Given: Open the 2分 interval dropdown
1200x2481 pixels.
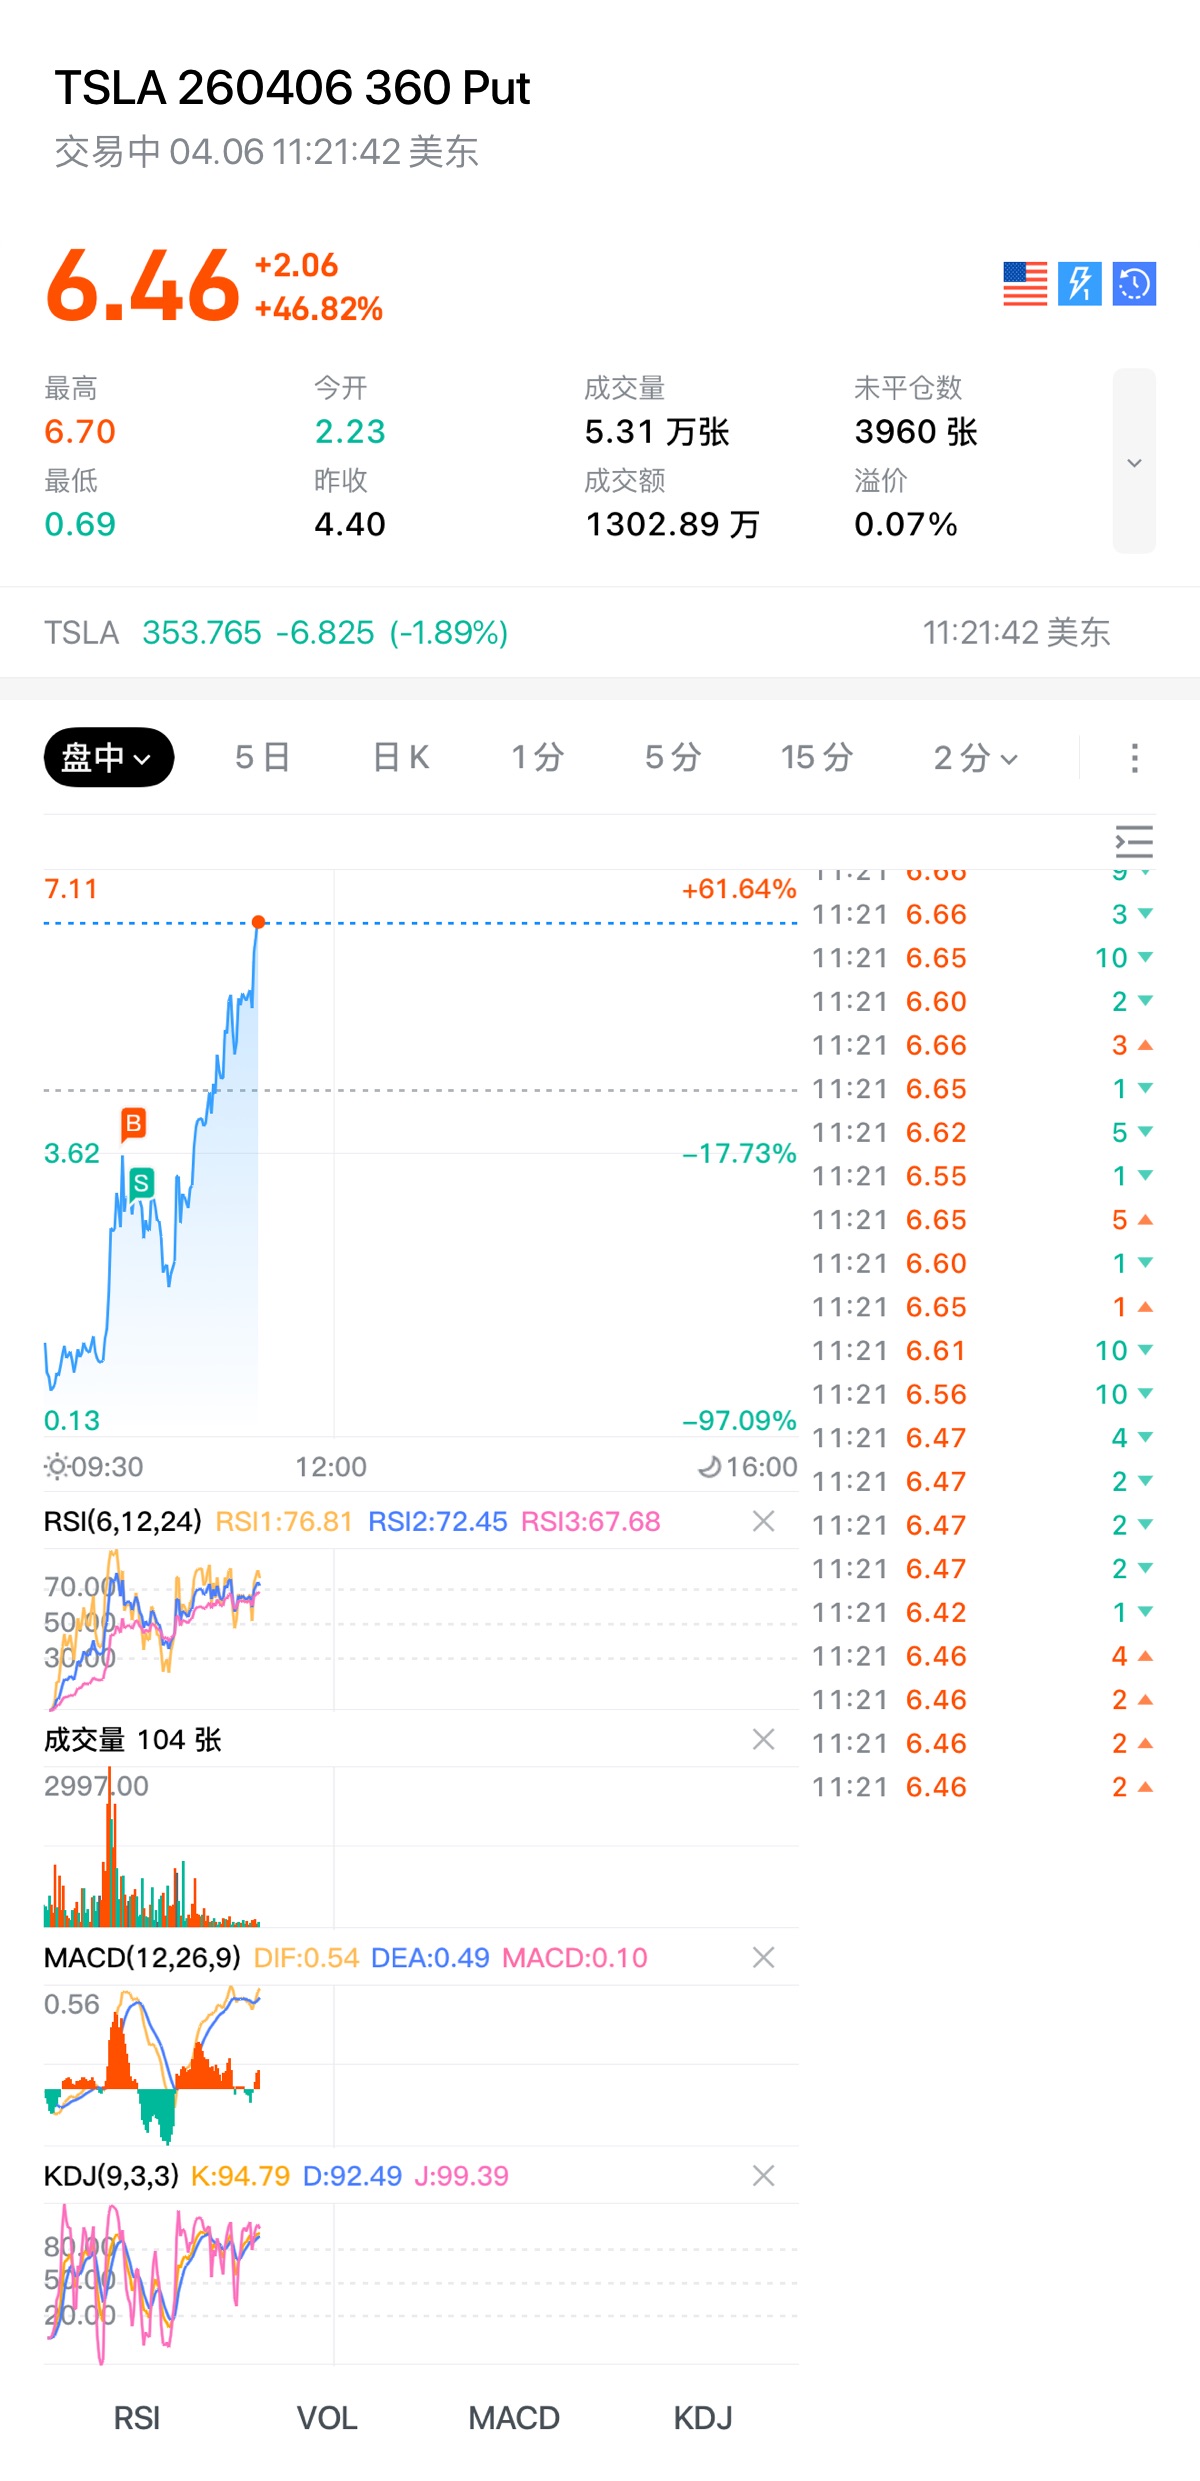Looking at the screenshot, I should click(x=975, y=758).
